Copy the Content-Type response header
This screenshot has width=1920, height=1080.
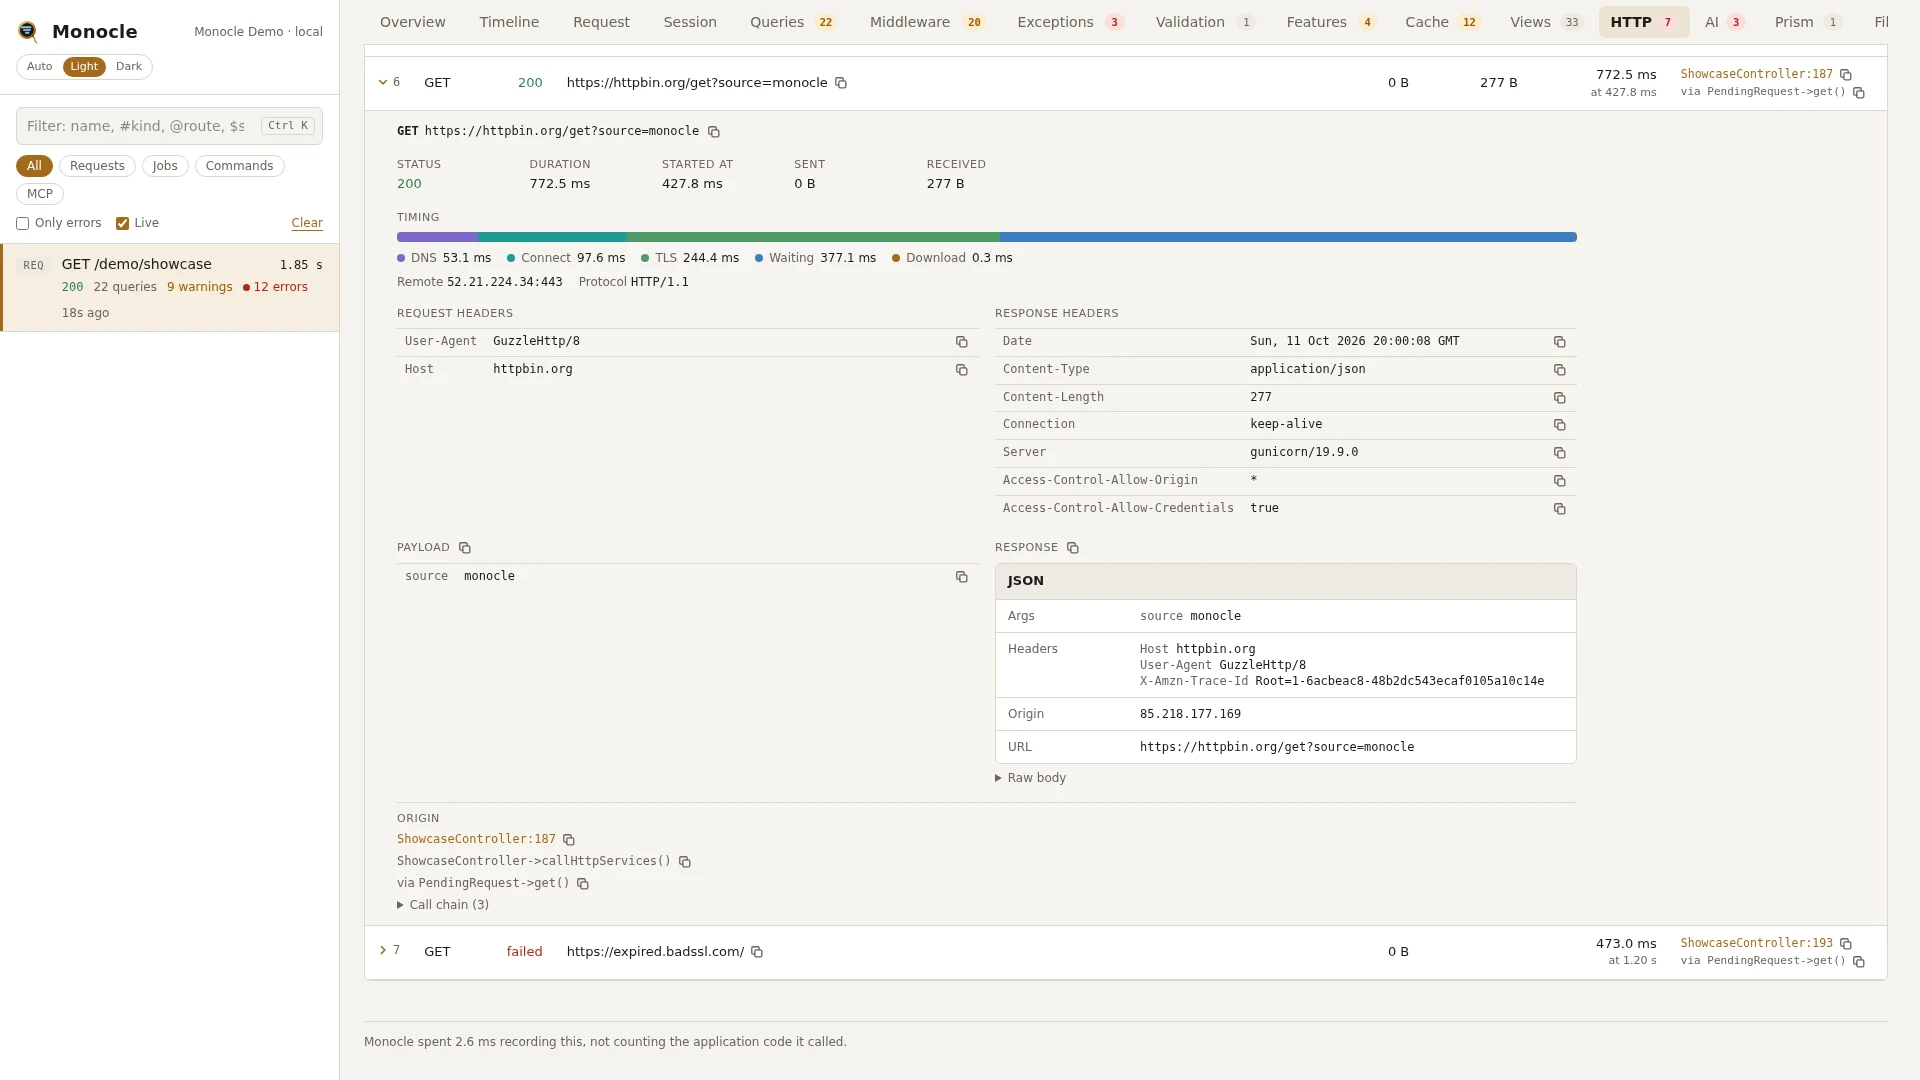pyautogui.click(x=1559, y=370)
